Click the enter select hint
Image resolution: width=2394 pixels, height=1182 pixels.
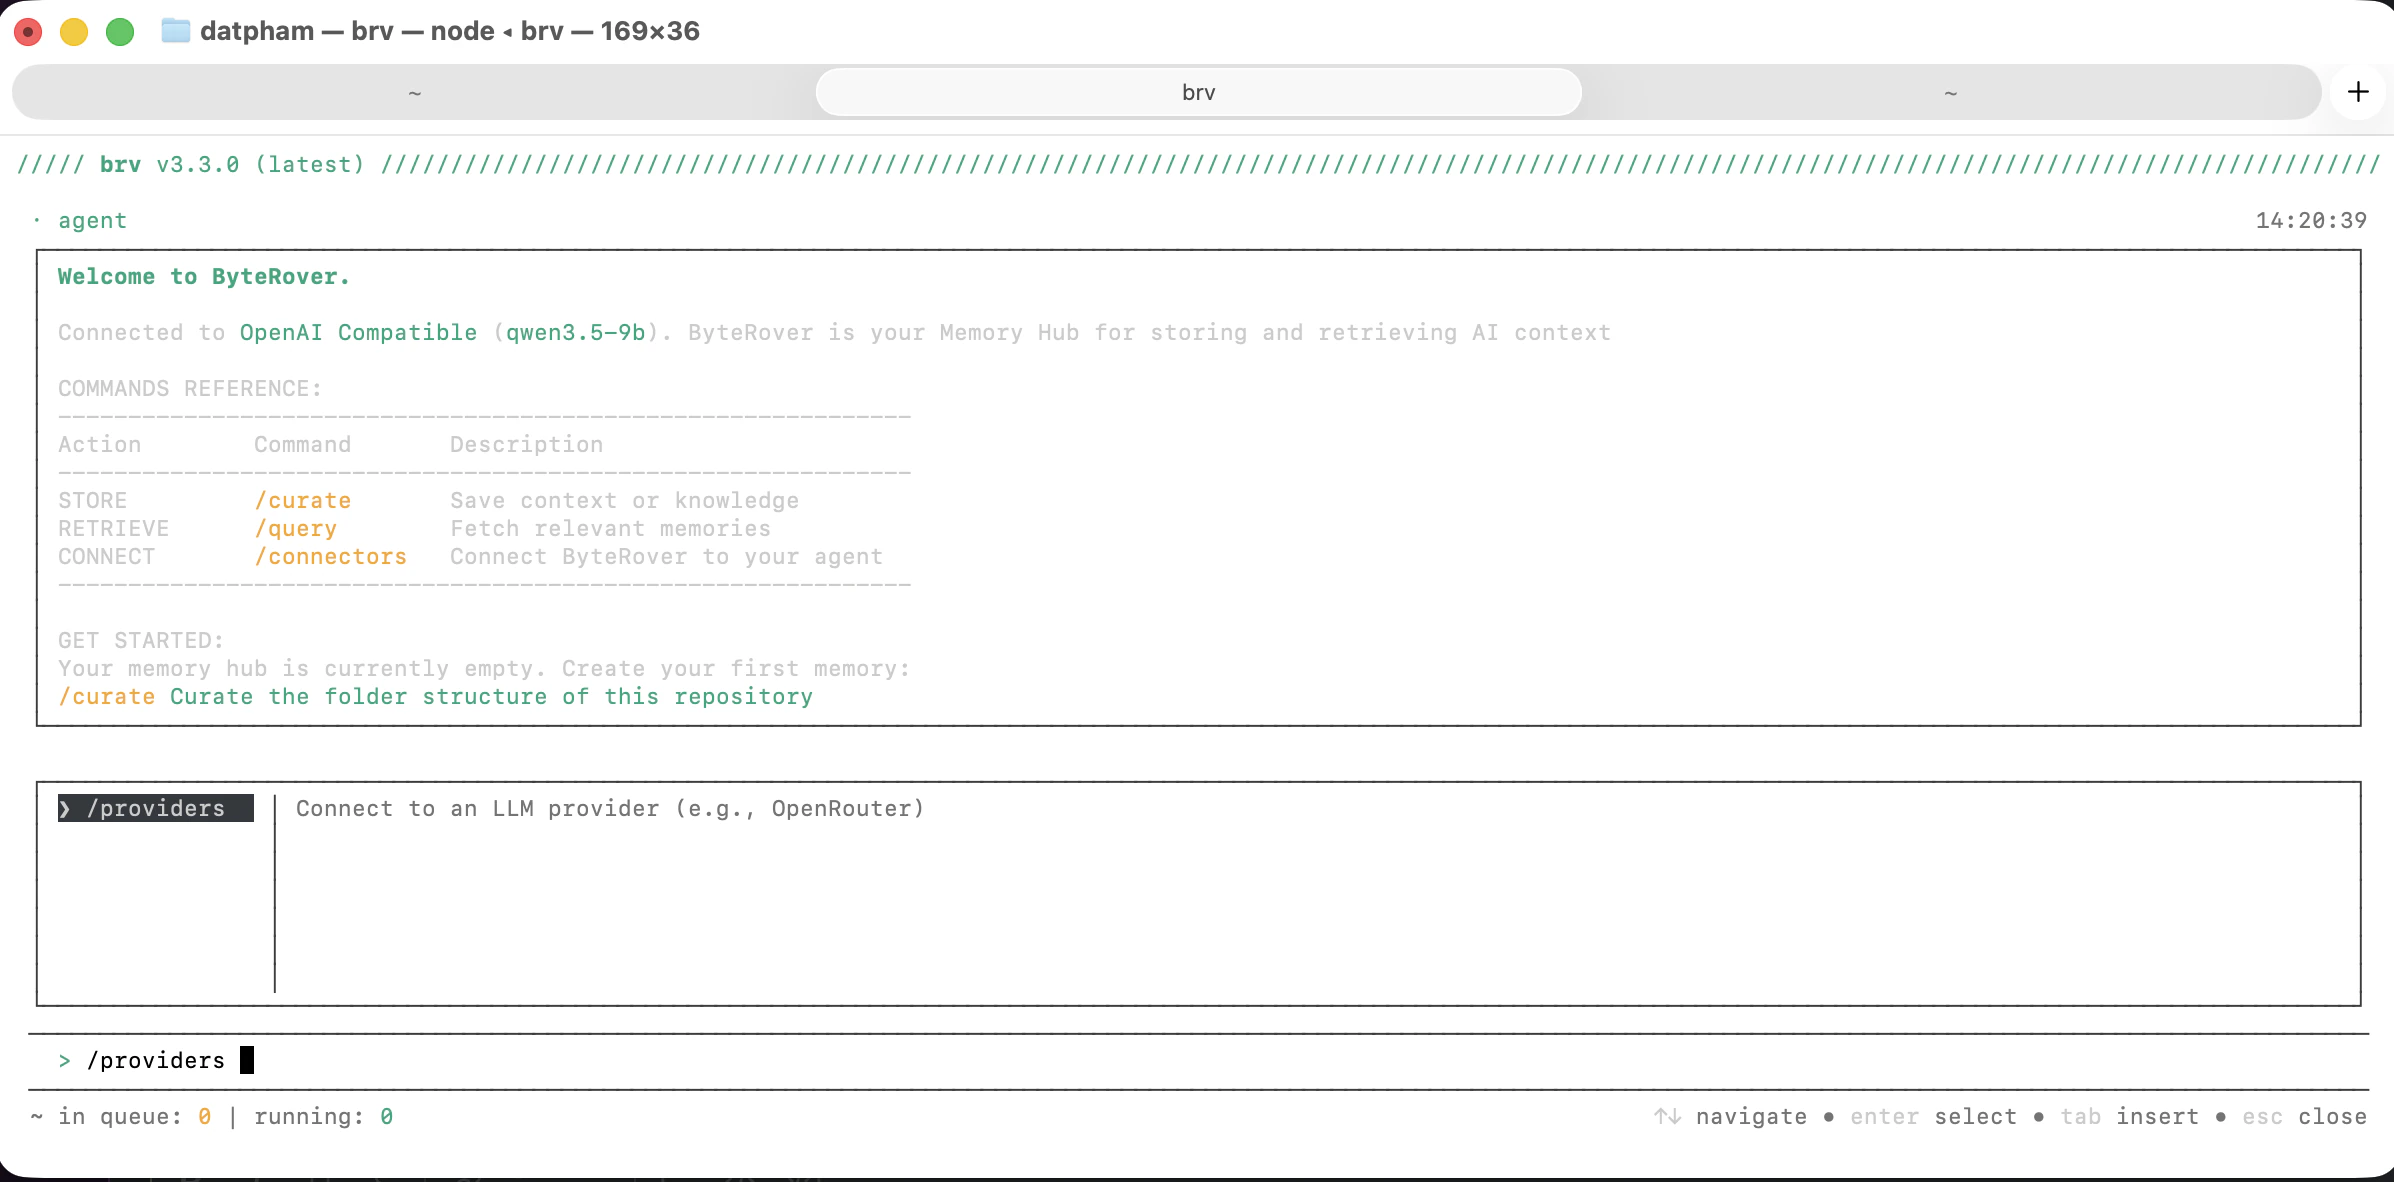[1933, 1116]
